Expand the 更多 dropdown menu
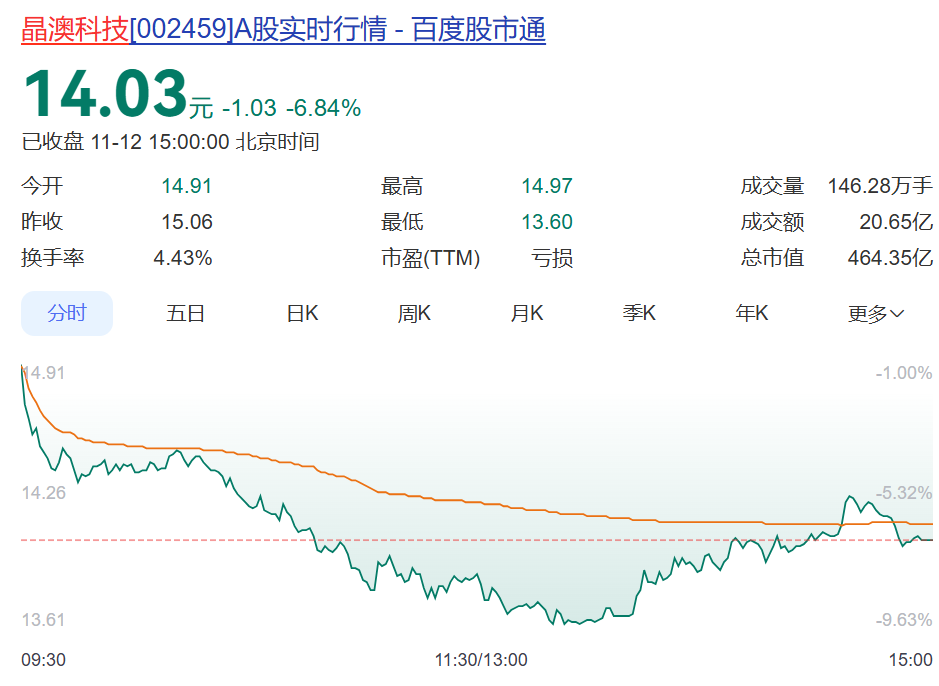Screen dimensions: 939x686 876,314
